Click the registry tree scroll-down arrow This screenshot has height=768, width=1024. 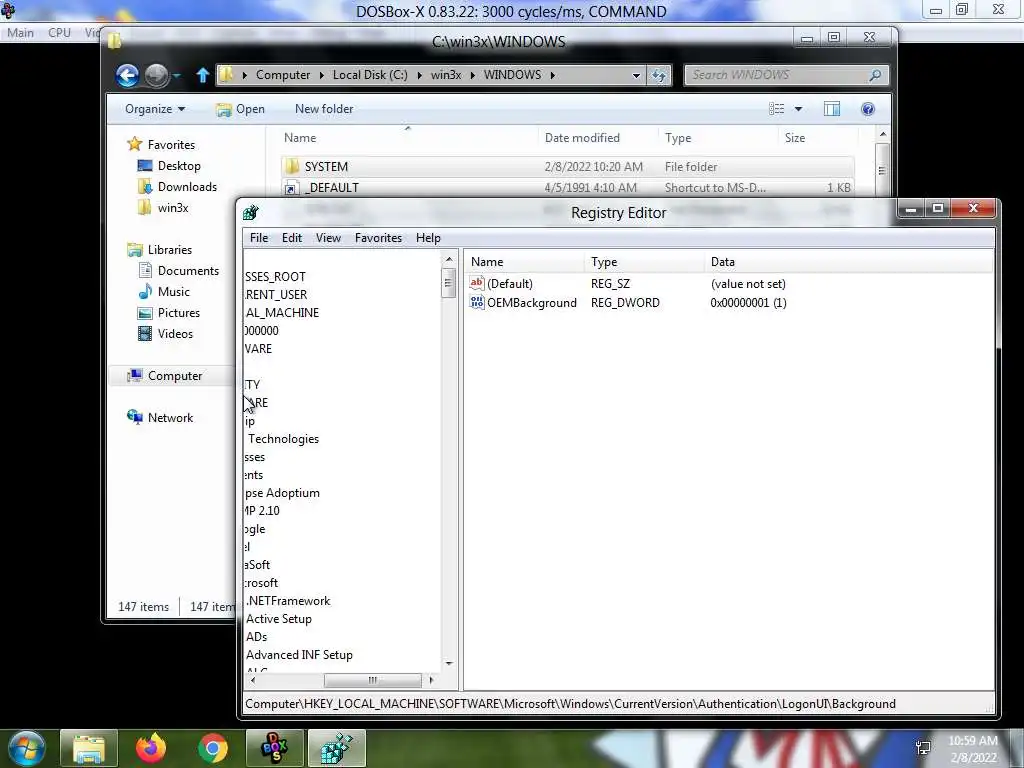coord(449,664)
